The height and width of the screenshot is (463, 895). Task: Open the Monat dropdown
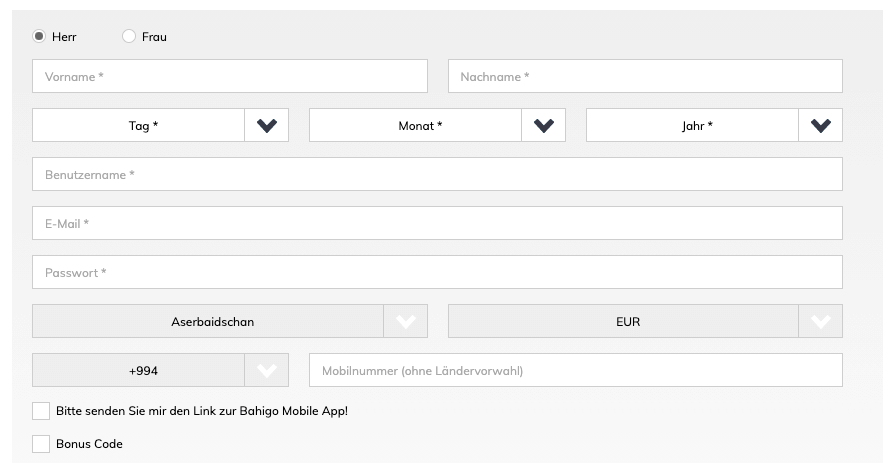click(x=415, y=126)
